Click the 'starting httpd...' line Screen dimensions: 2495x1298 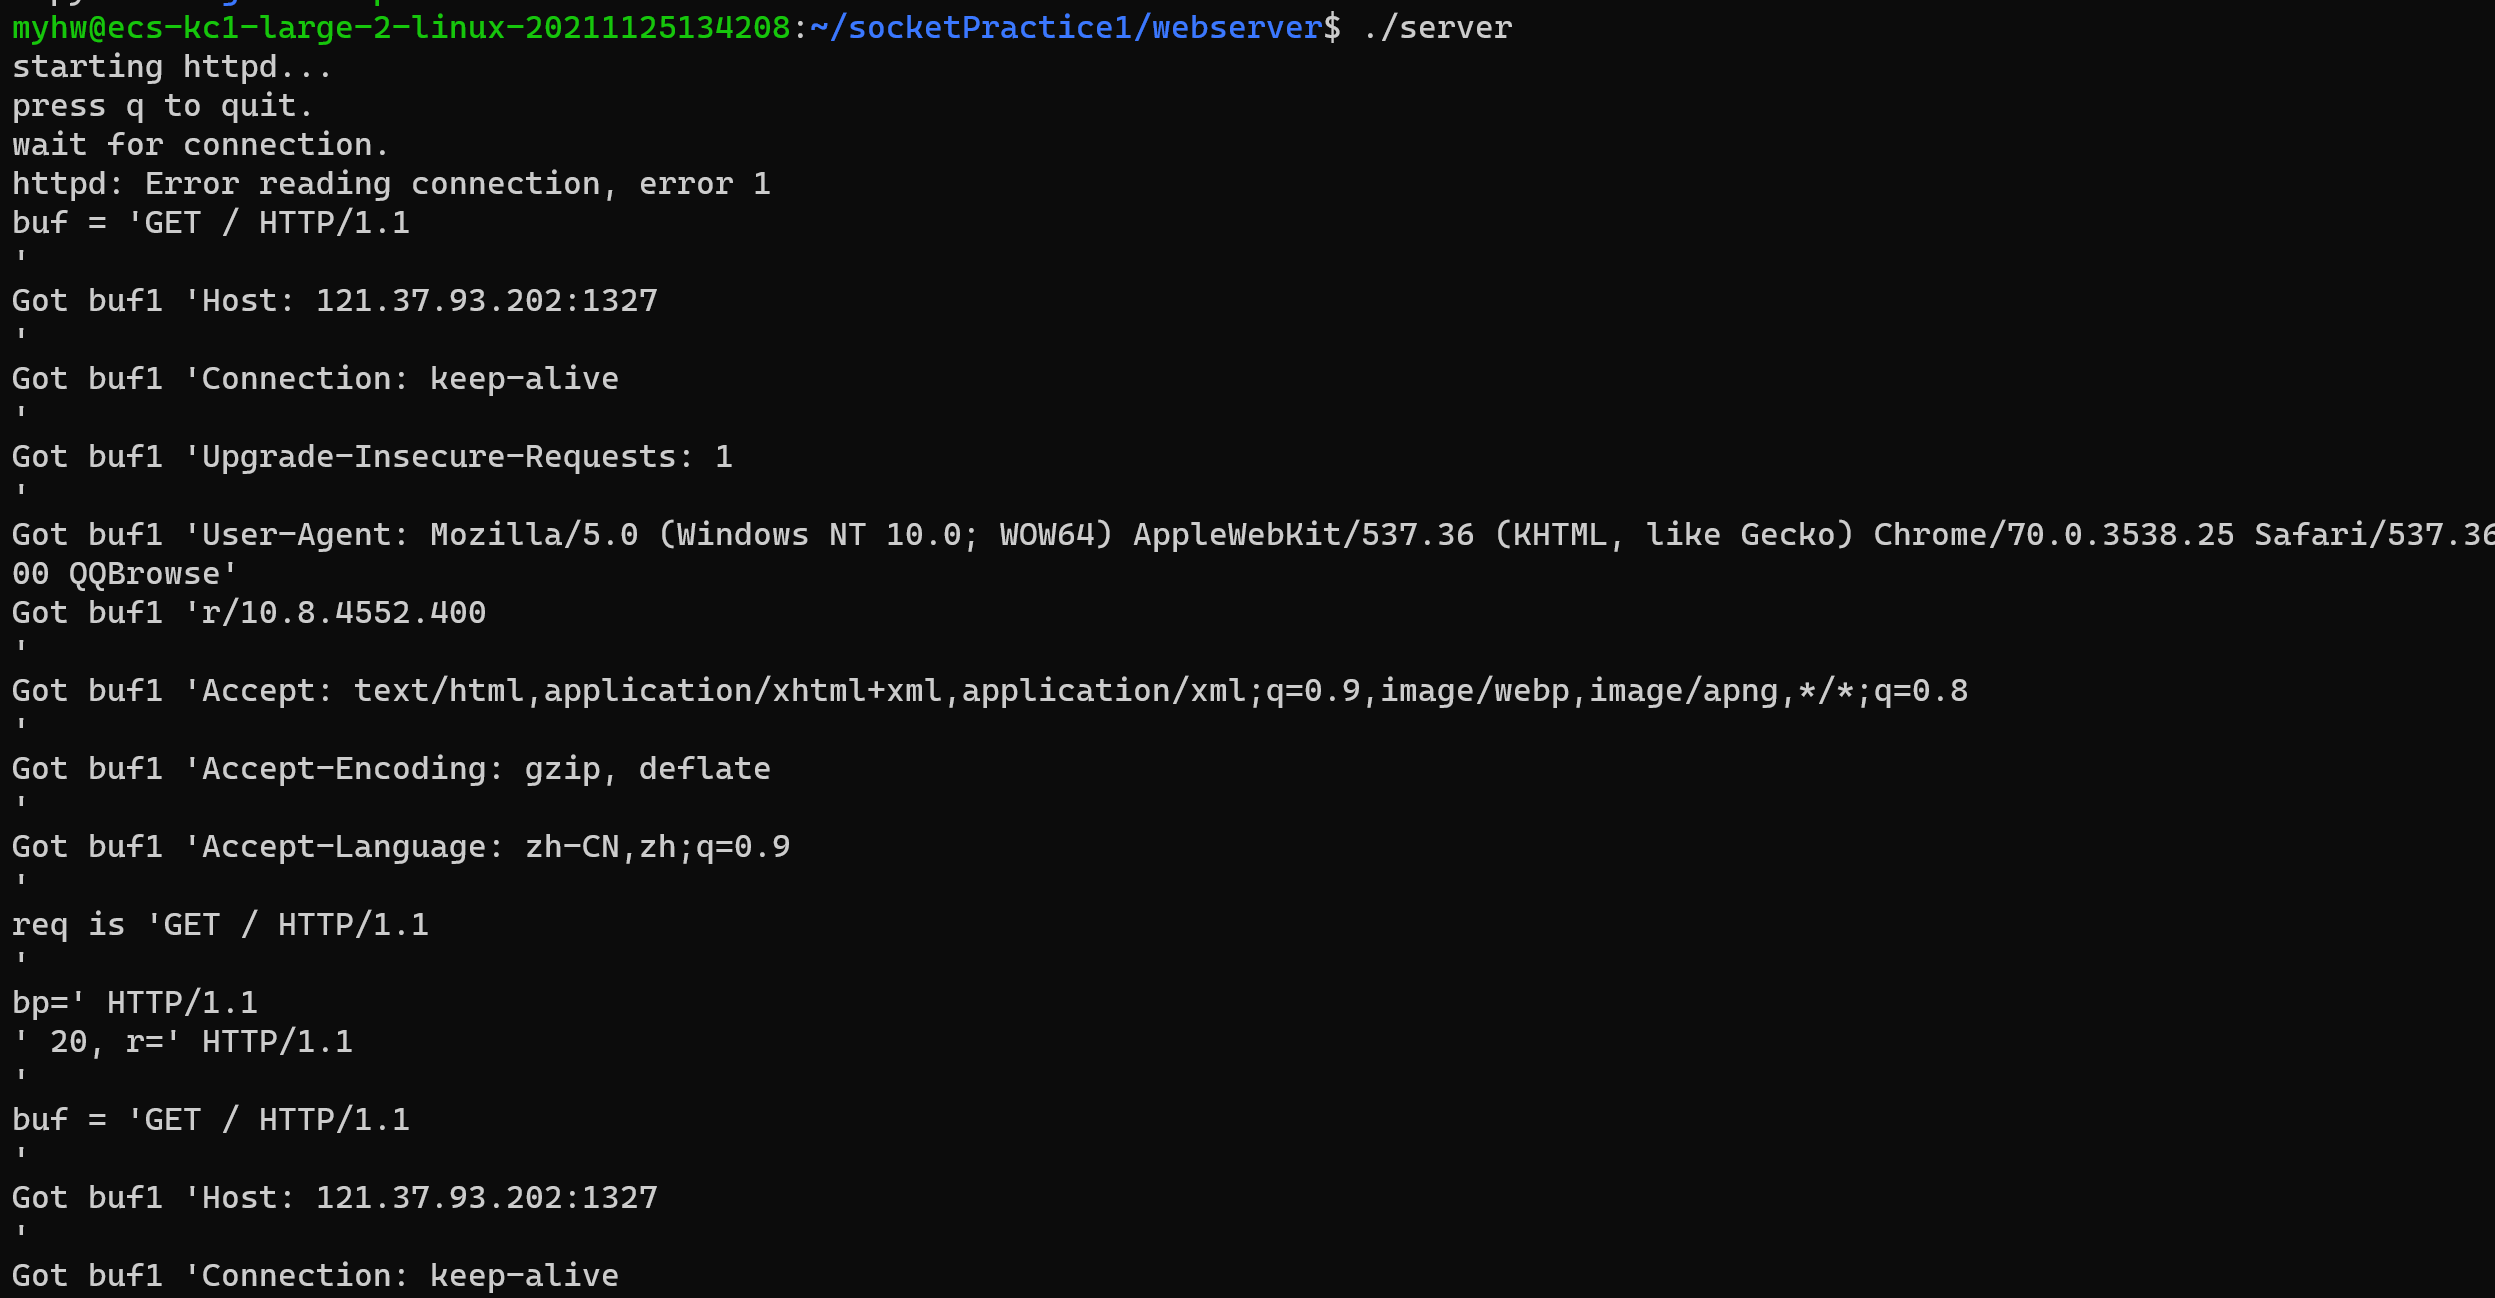click(x=171, y=67)
